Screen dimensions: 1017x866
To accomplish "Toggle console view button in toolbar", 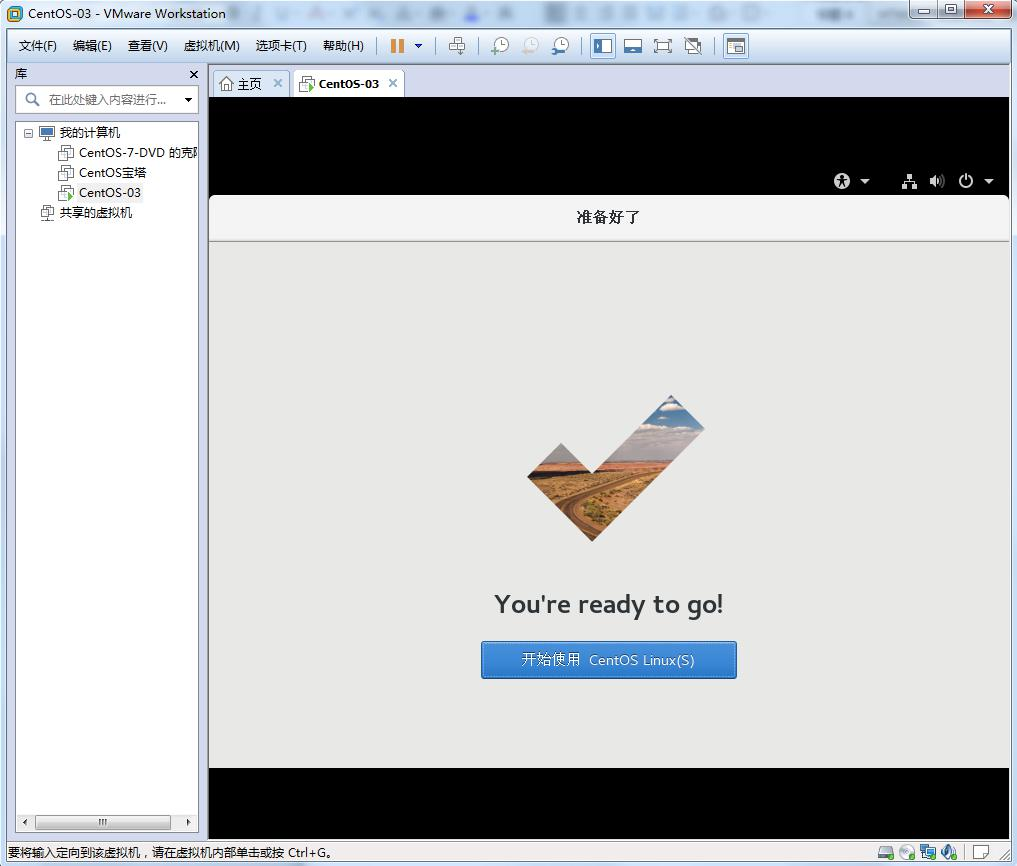I will pos(736,46).
